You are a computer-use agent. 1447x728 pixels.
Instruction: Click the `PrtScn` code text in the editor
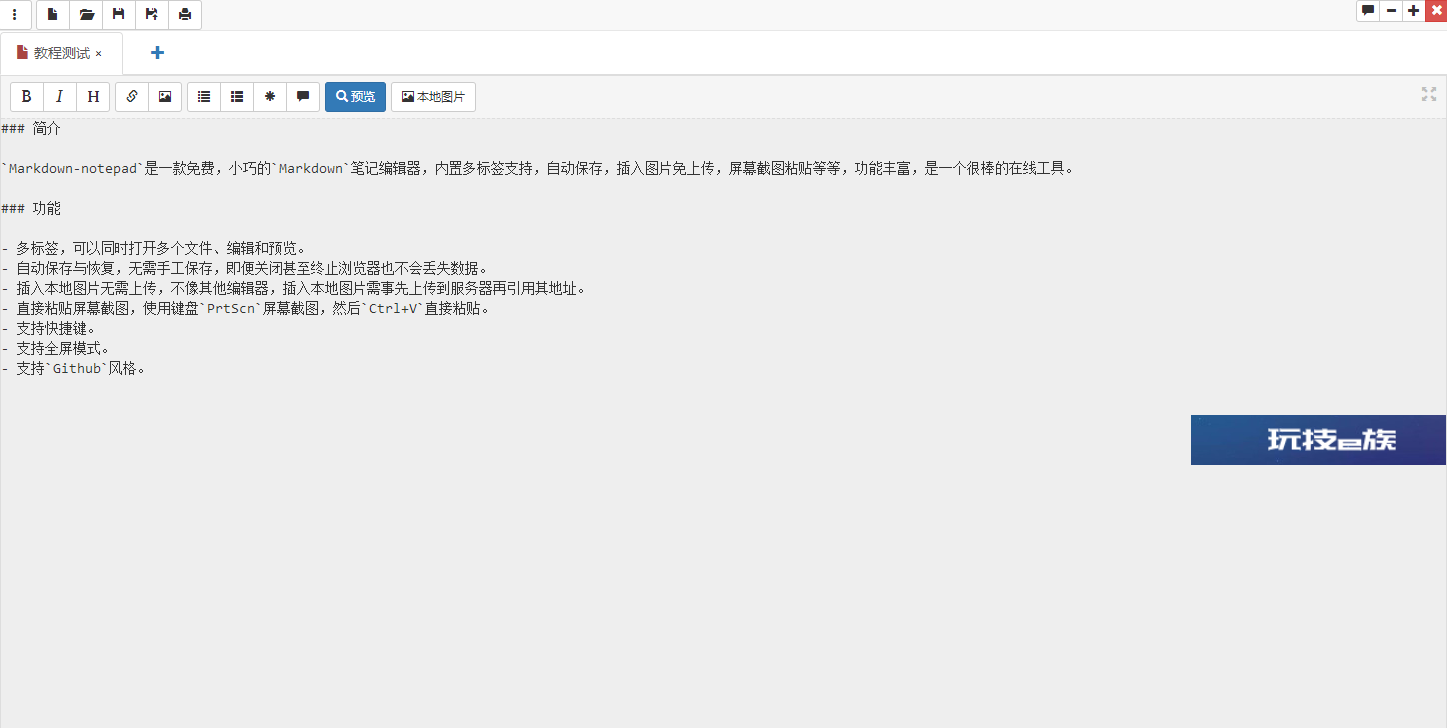(x=230, y=309)
